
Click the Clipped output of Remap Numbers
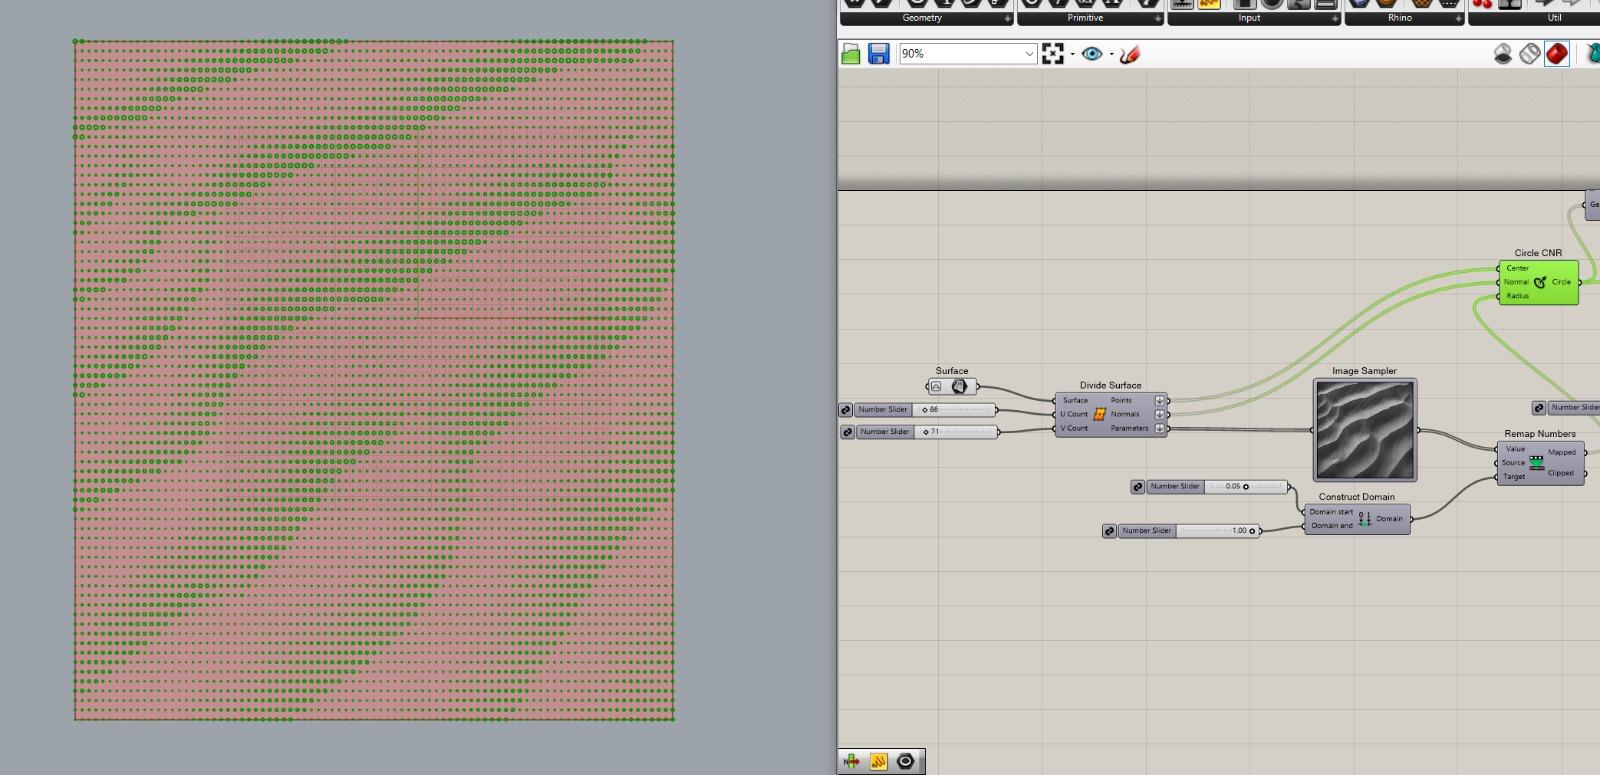click(1561, 473)
